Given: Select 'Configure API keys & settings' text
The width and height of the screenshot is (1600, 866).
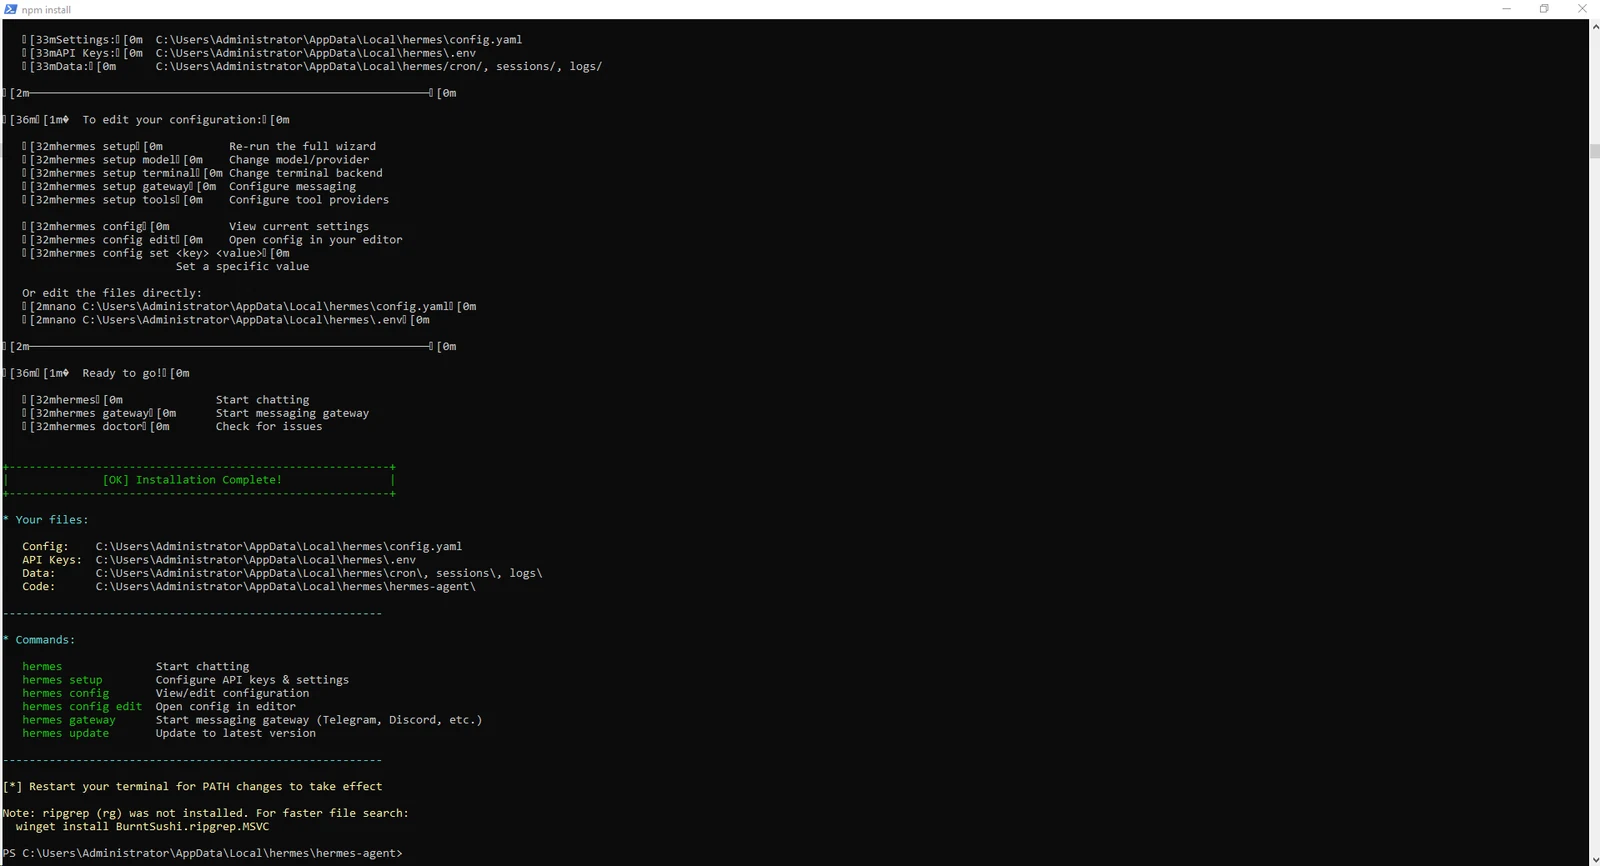Looking at the screenshot, I should click(253, 680).
